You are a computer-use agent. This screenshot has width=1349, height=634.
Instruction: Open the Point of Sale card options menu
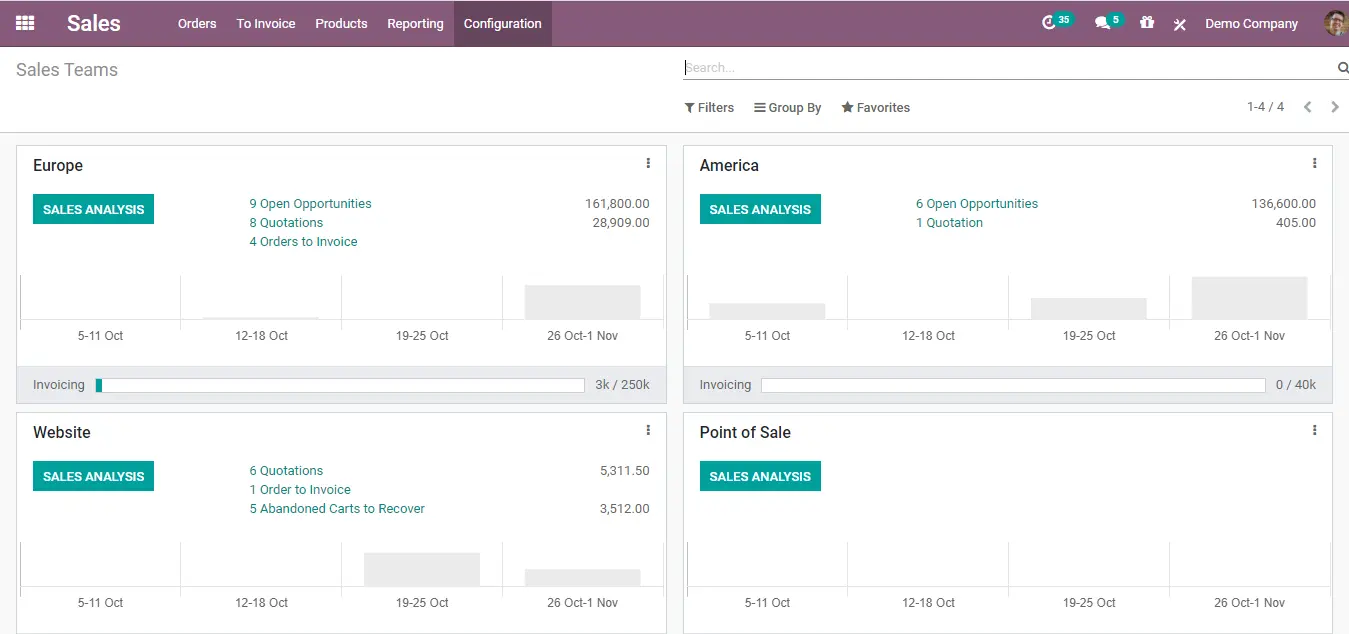coord(1314,429)
